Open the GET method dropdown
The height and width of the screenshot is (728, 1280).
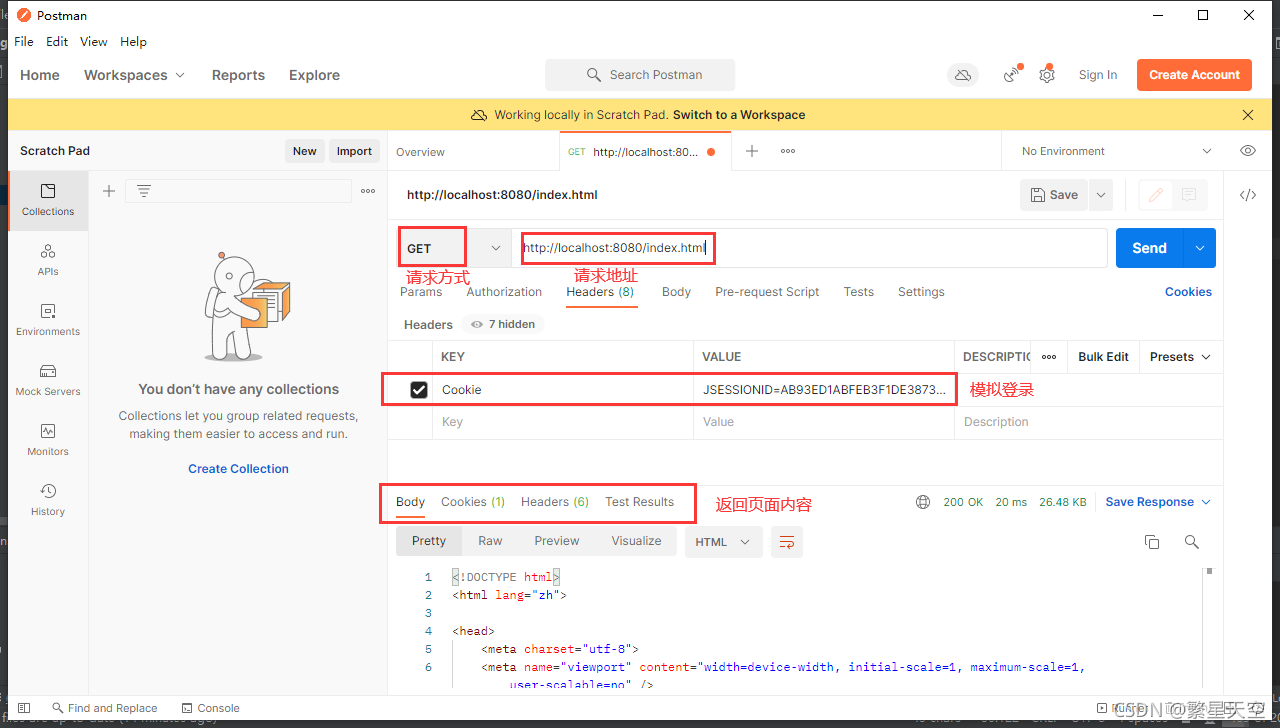(453, 248)
